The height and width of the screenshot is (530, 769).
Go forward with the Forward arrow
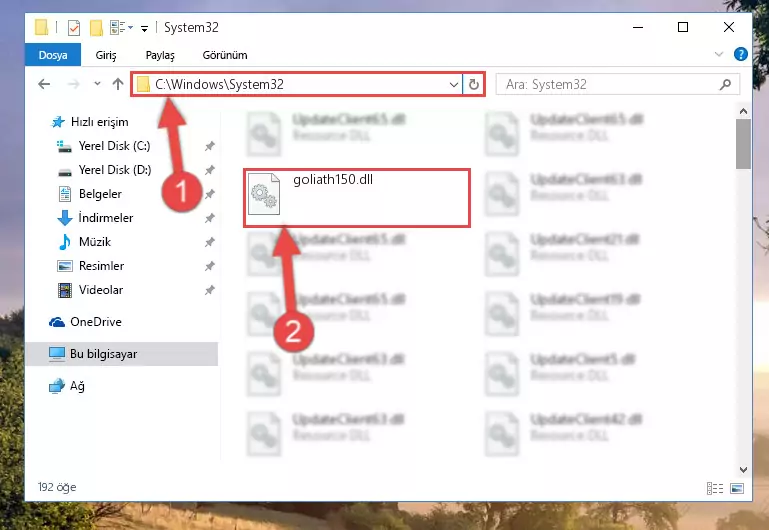[x=74, y=84]
